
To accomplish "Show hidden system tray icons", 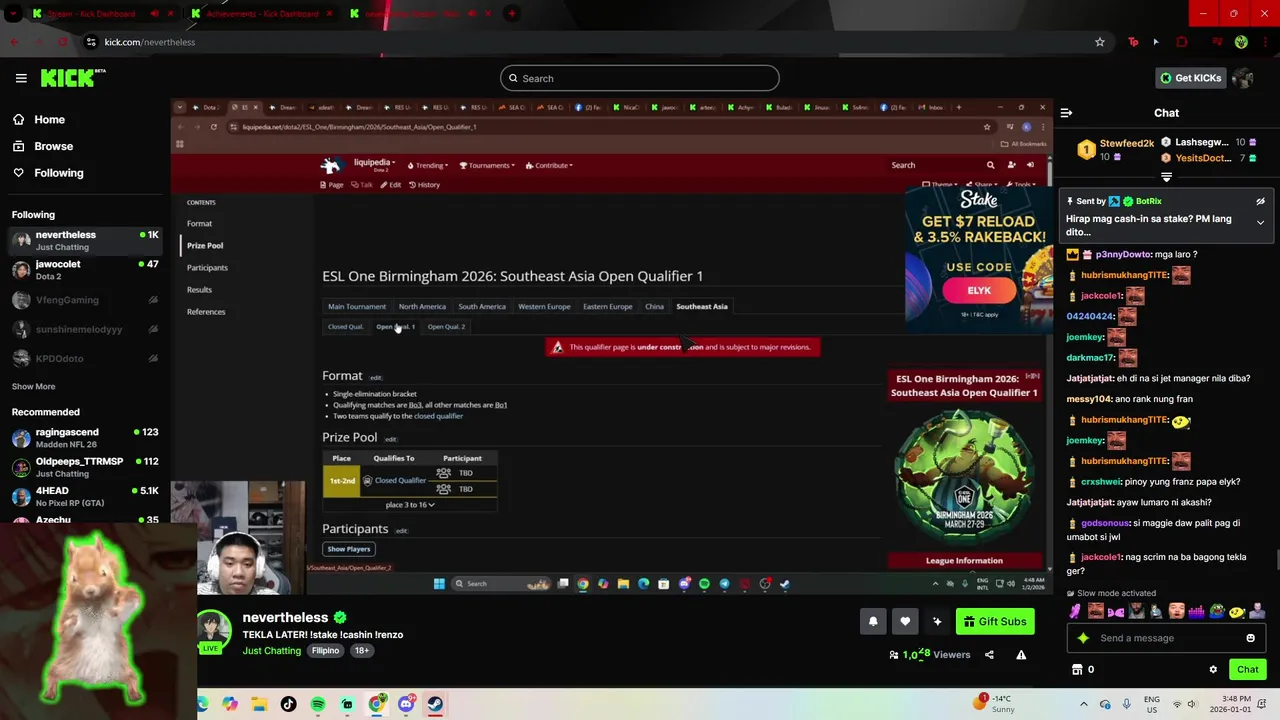I will click(x=1084, y=704).
